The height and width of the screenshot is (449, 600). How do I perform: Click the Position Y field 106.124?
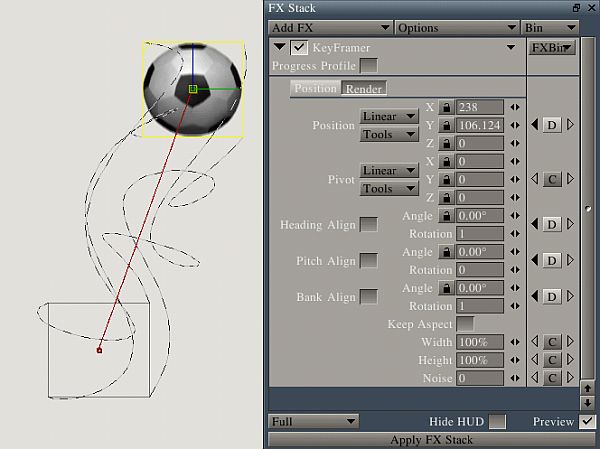pyautogui.click(x=479, y=125)
